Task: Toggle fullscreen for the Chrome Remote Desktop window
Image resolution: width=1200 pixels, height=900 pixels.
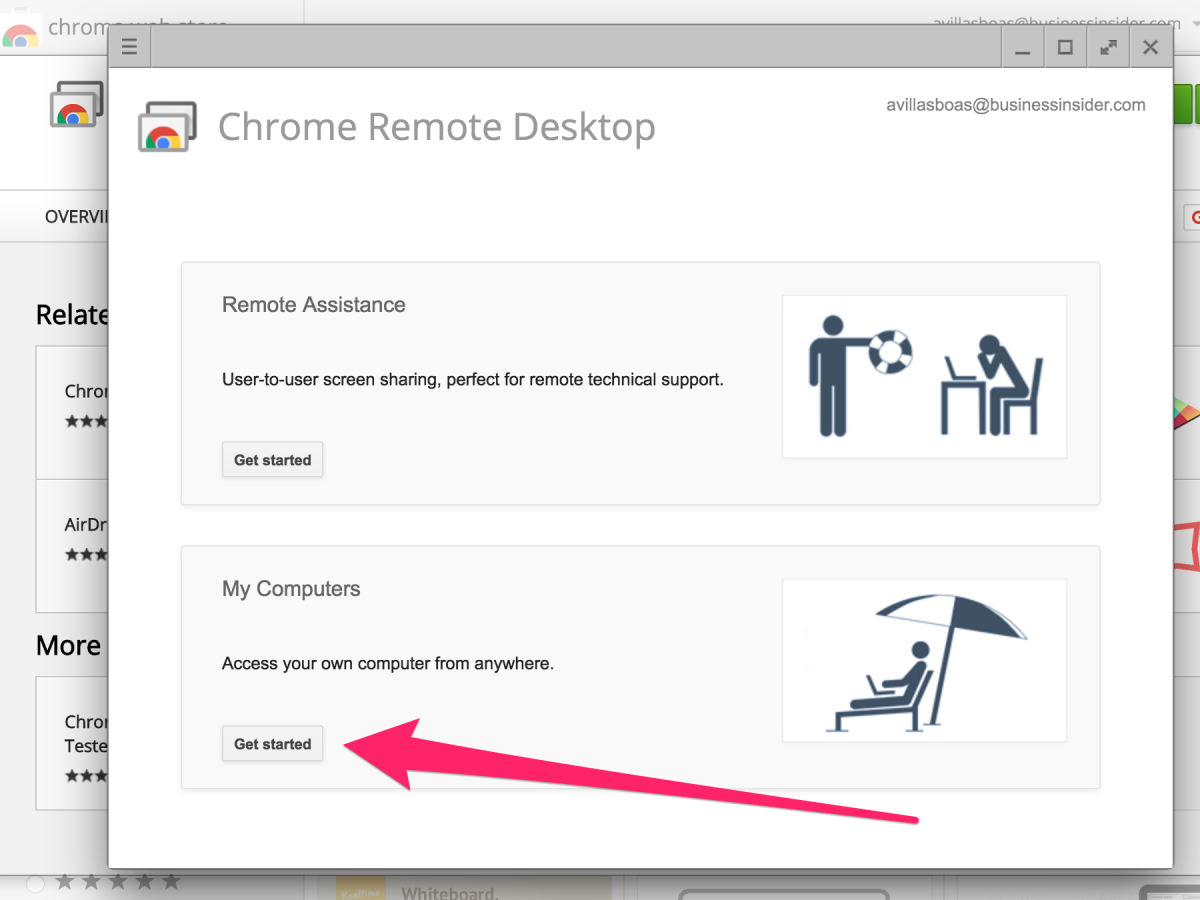Action: 1108,47
